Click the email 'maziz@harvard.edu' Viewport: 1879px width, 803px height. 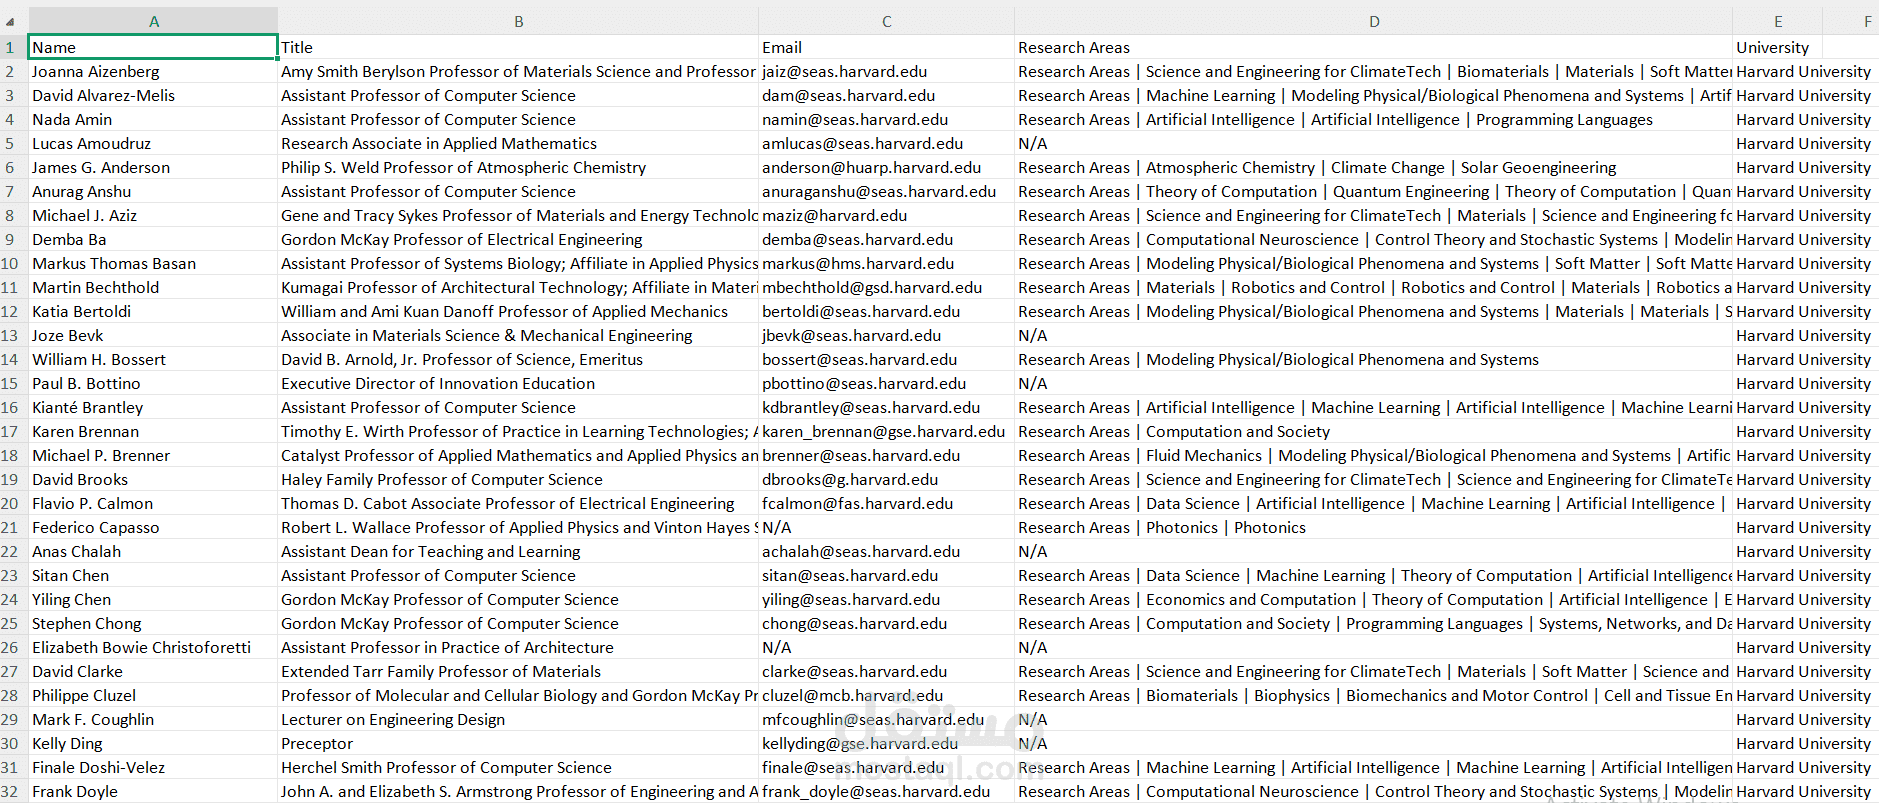point(834,215)
